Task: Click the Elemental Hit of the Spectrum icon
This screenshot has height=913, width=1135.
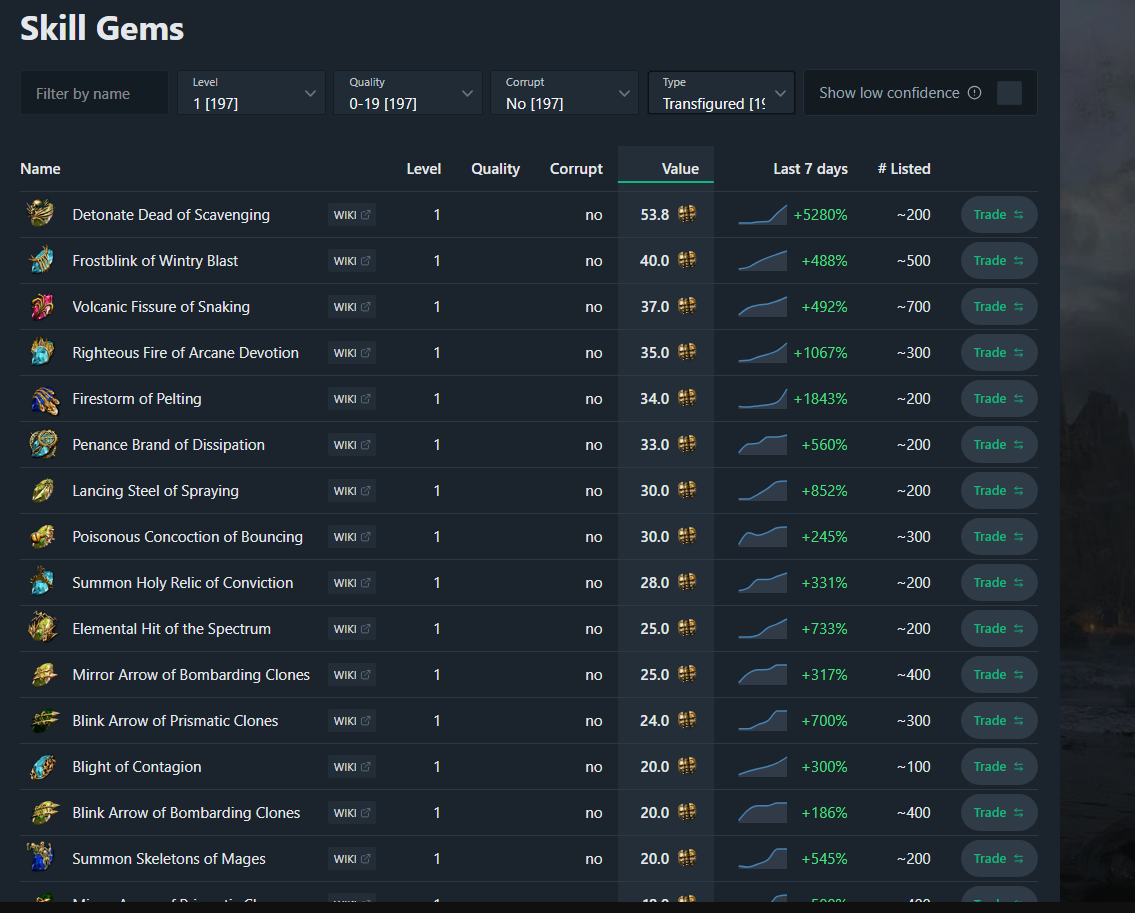Action: click(42, 628)
